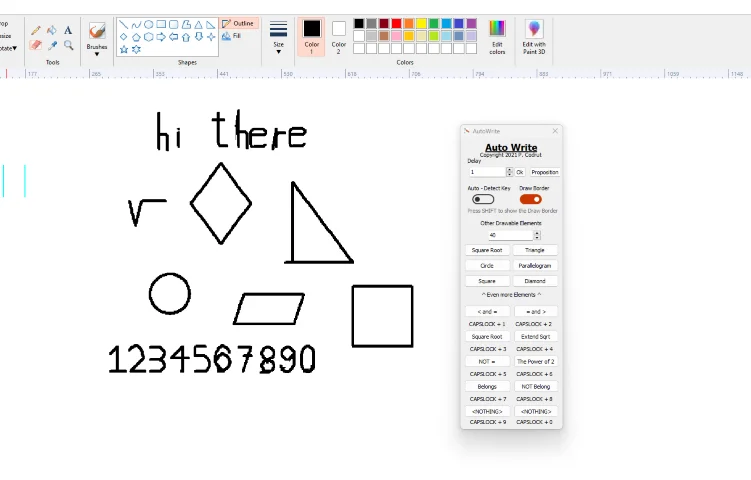Decrease the drawable element size 40 spinner
This screenshot has height=480, width=751.
[x=537, y=238]
